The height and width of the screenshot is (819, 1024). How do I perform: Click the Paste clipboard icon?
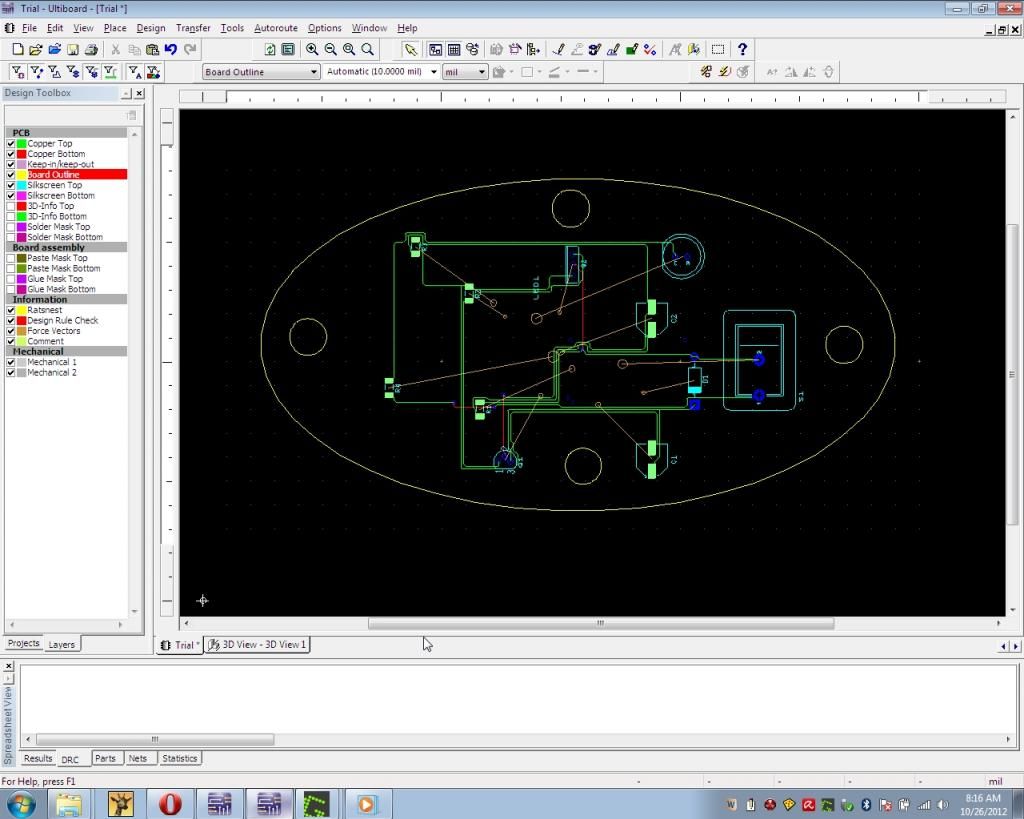click(x=152, y=49)
